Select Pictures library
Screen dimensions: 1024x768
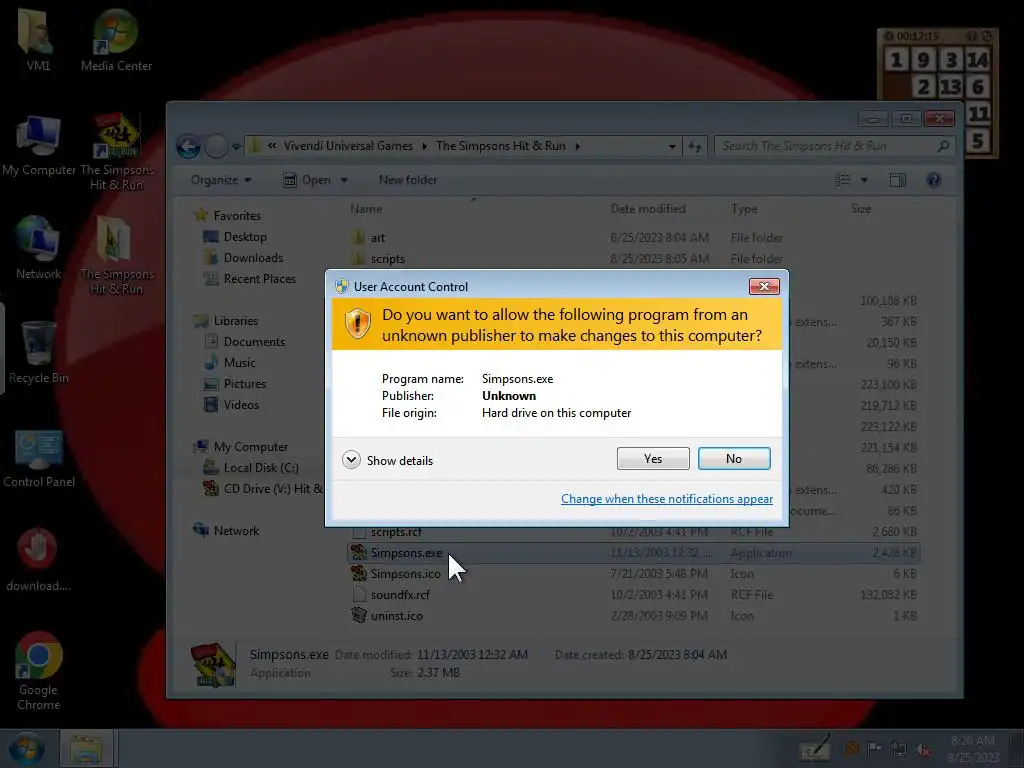point(235,383)
